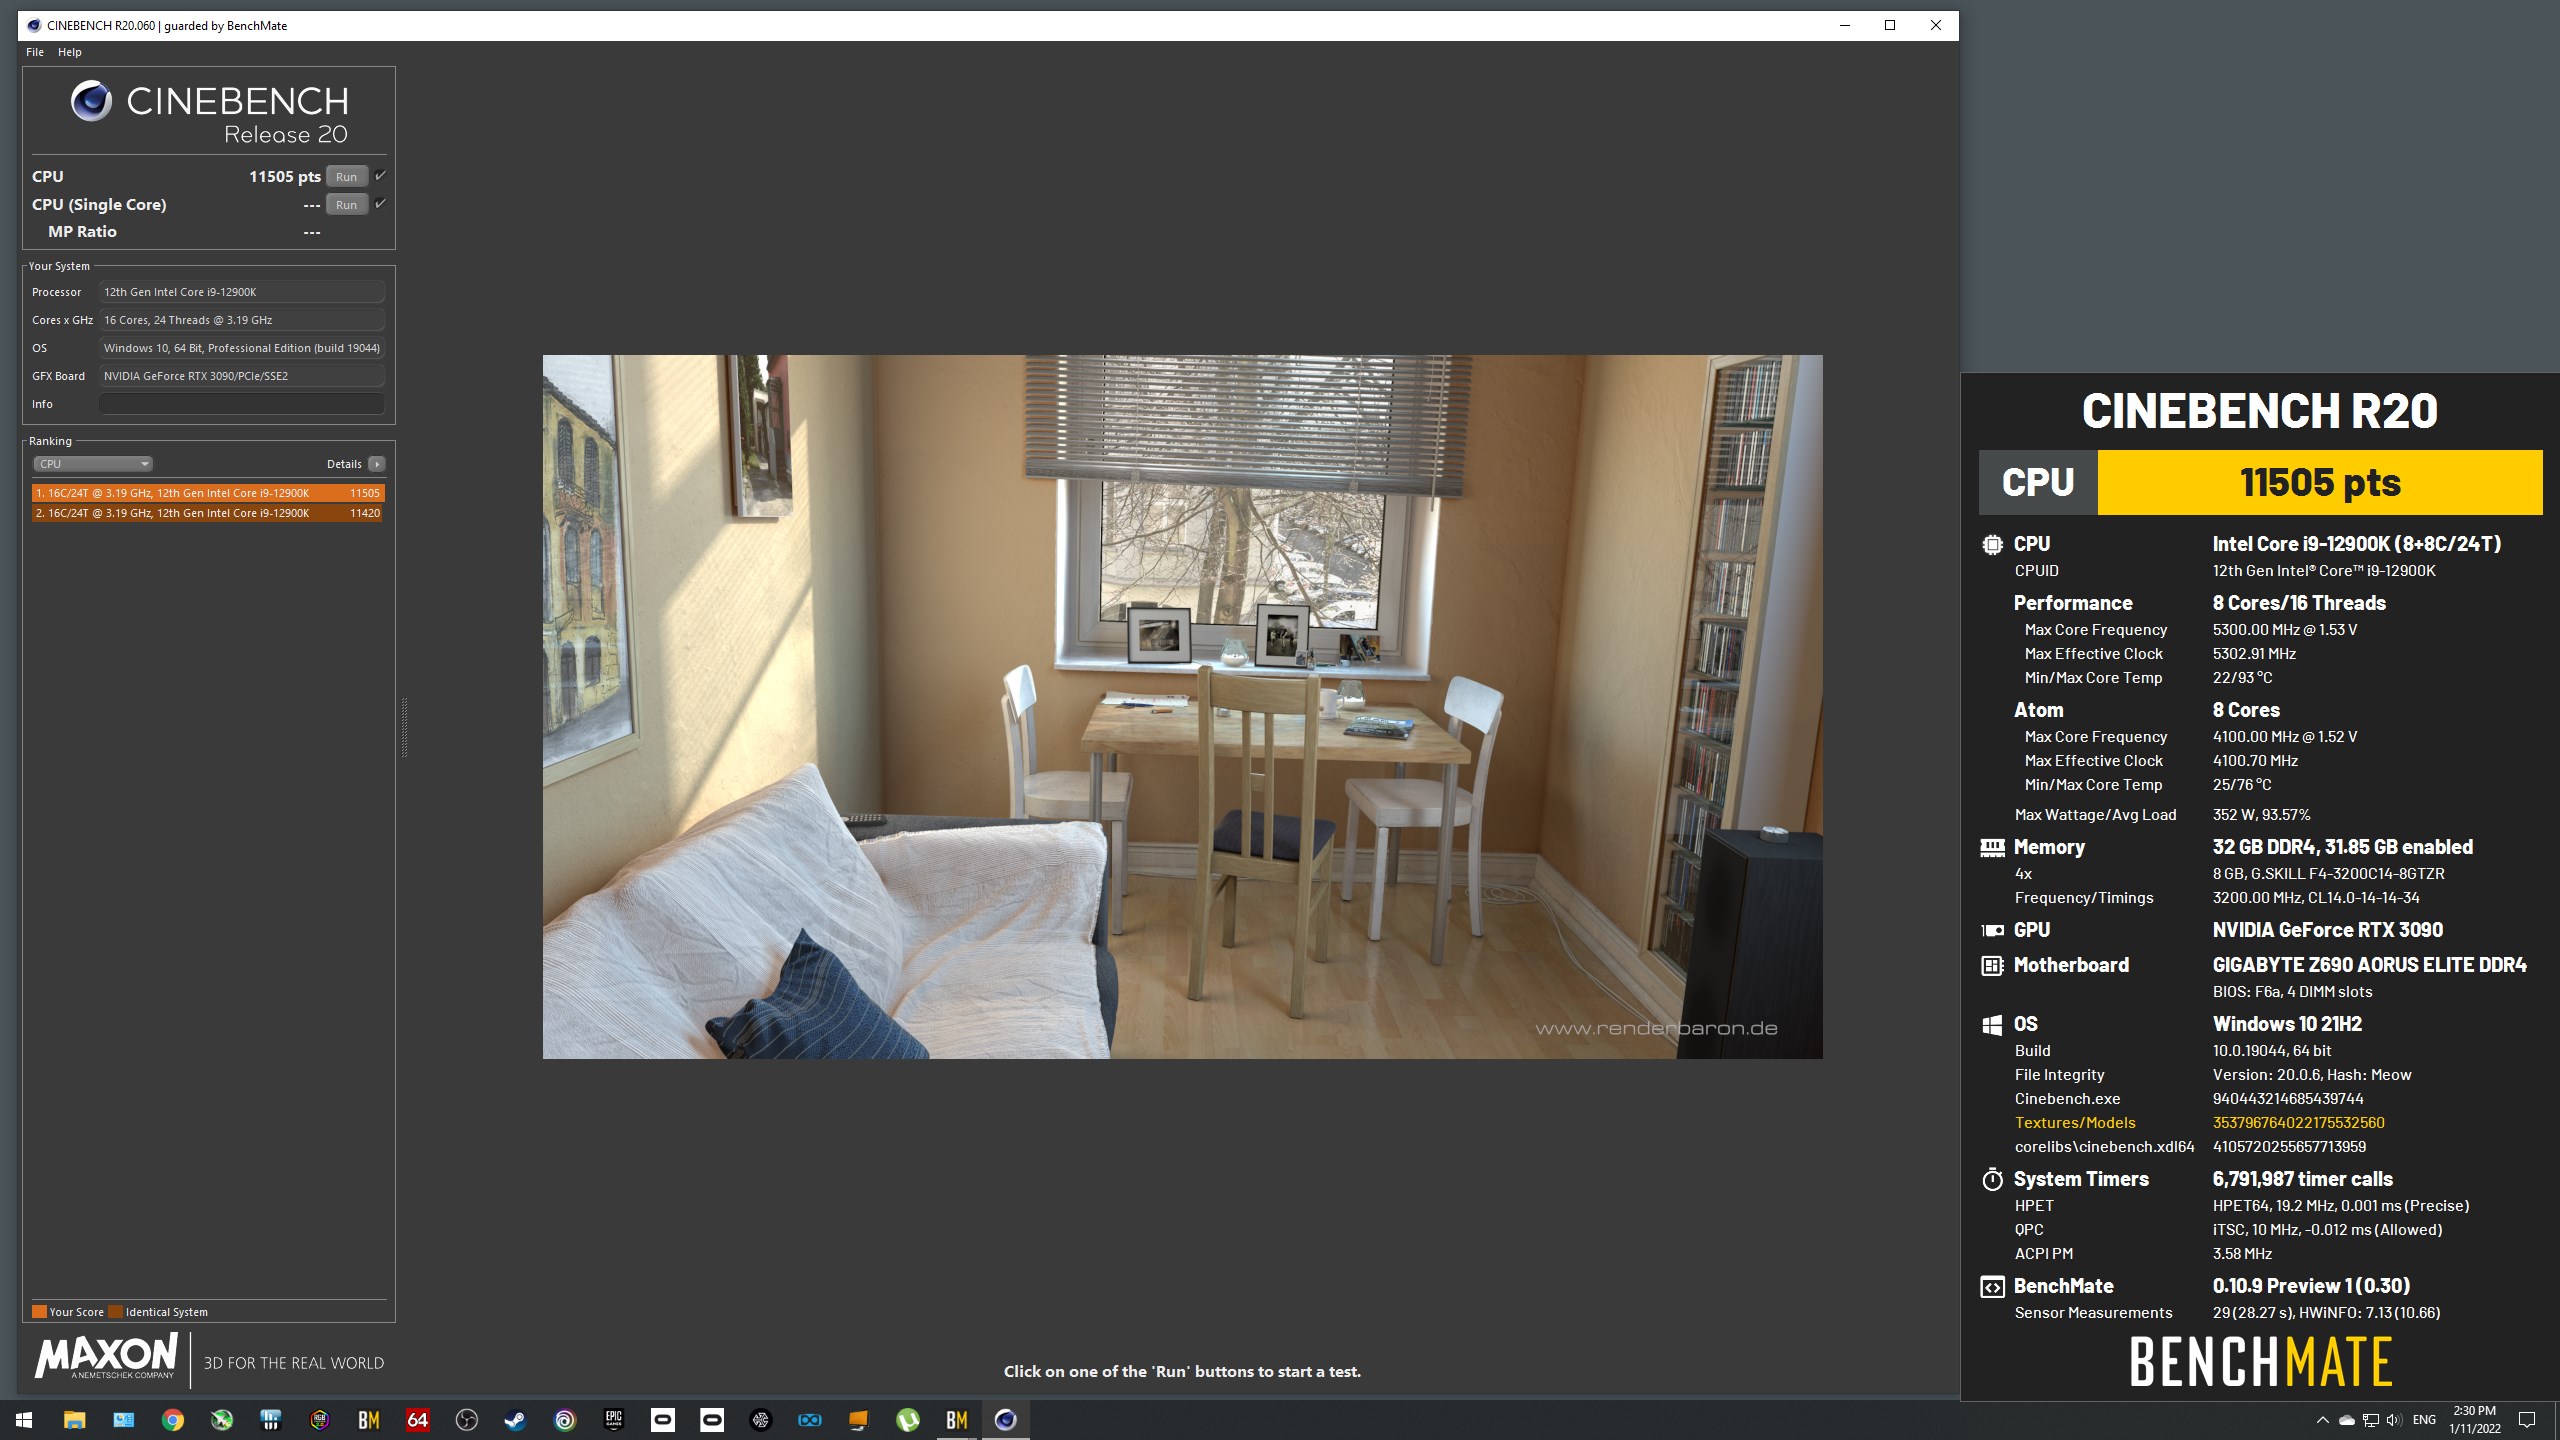Open the clock showing 2:30 PM

coord(2474,1420)
